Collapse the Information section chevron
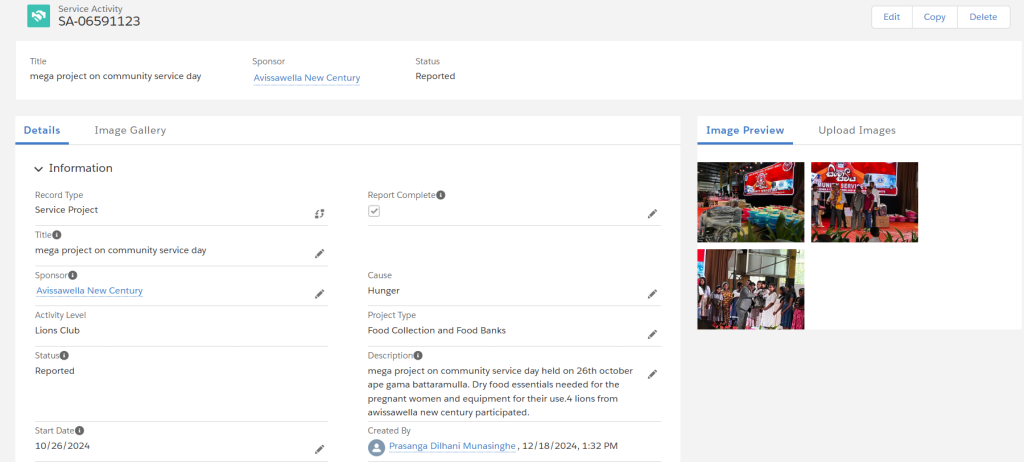The width and height of the screenshot is (1024, 462). coord(39,169)
